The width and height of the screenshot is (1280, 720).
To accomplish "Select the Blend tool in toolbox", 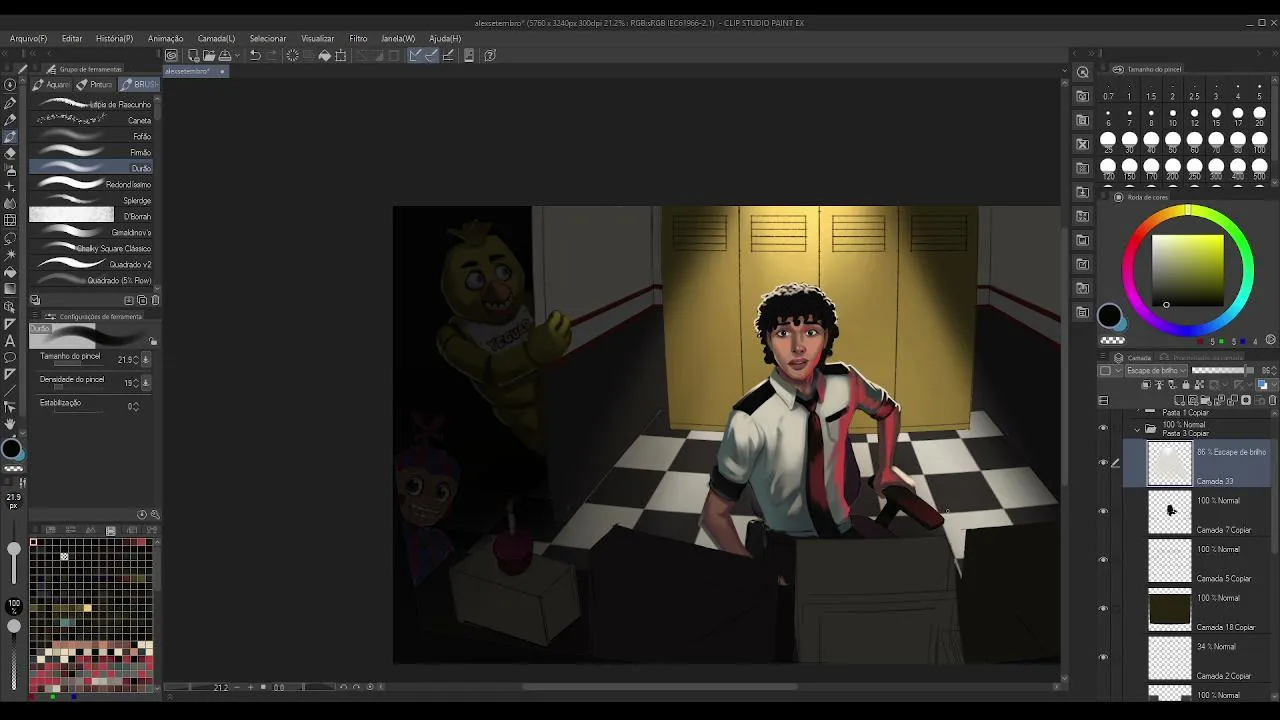I will (10, 204).
